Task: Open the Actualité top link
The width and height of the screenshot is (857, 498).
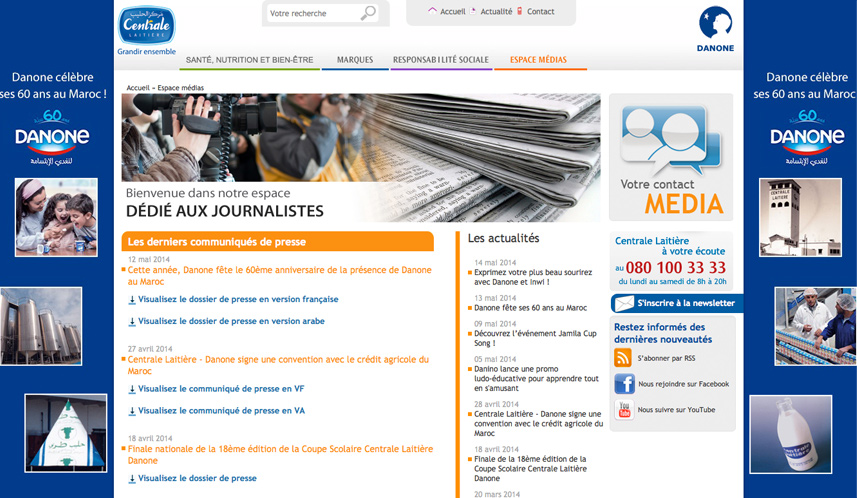Action: click(x=496, y=11)
